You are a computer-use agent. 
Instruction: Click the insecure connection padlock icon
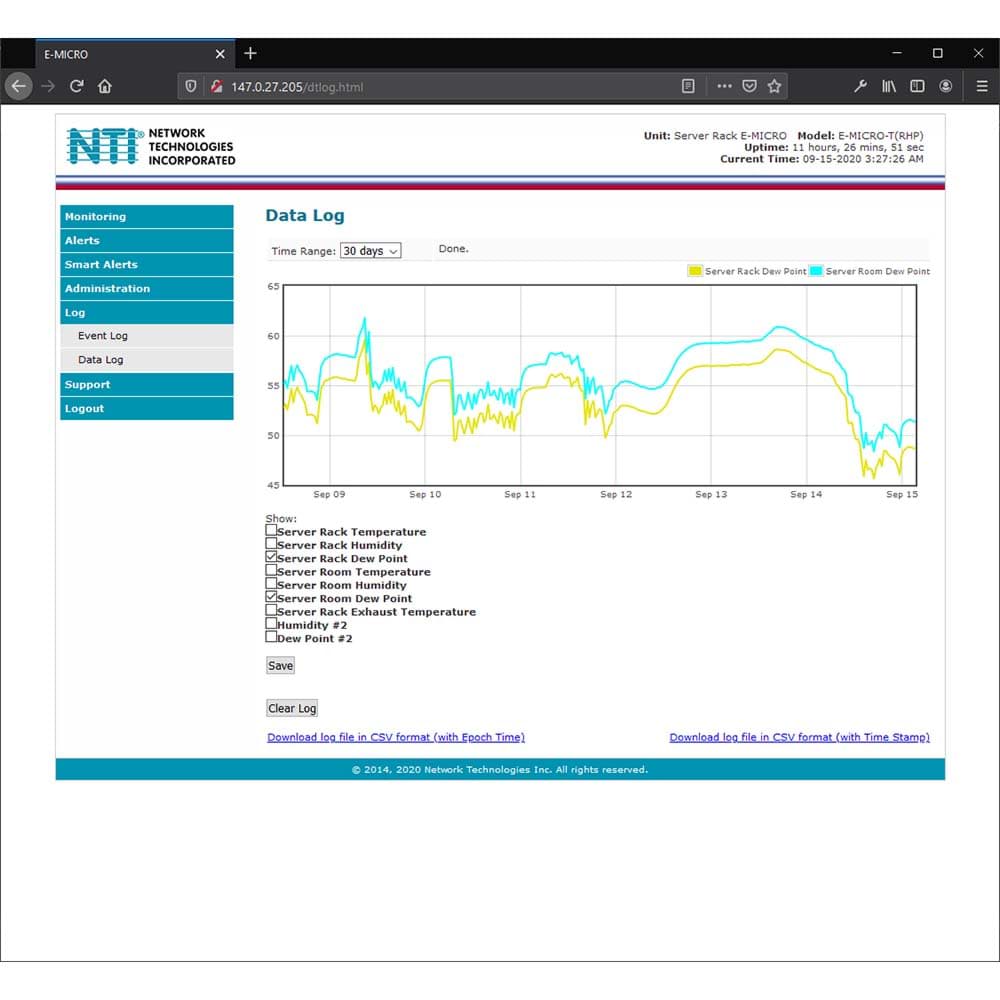217,86
